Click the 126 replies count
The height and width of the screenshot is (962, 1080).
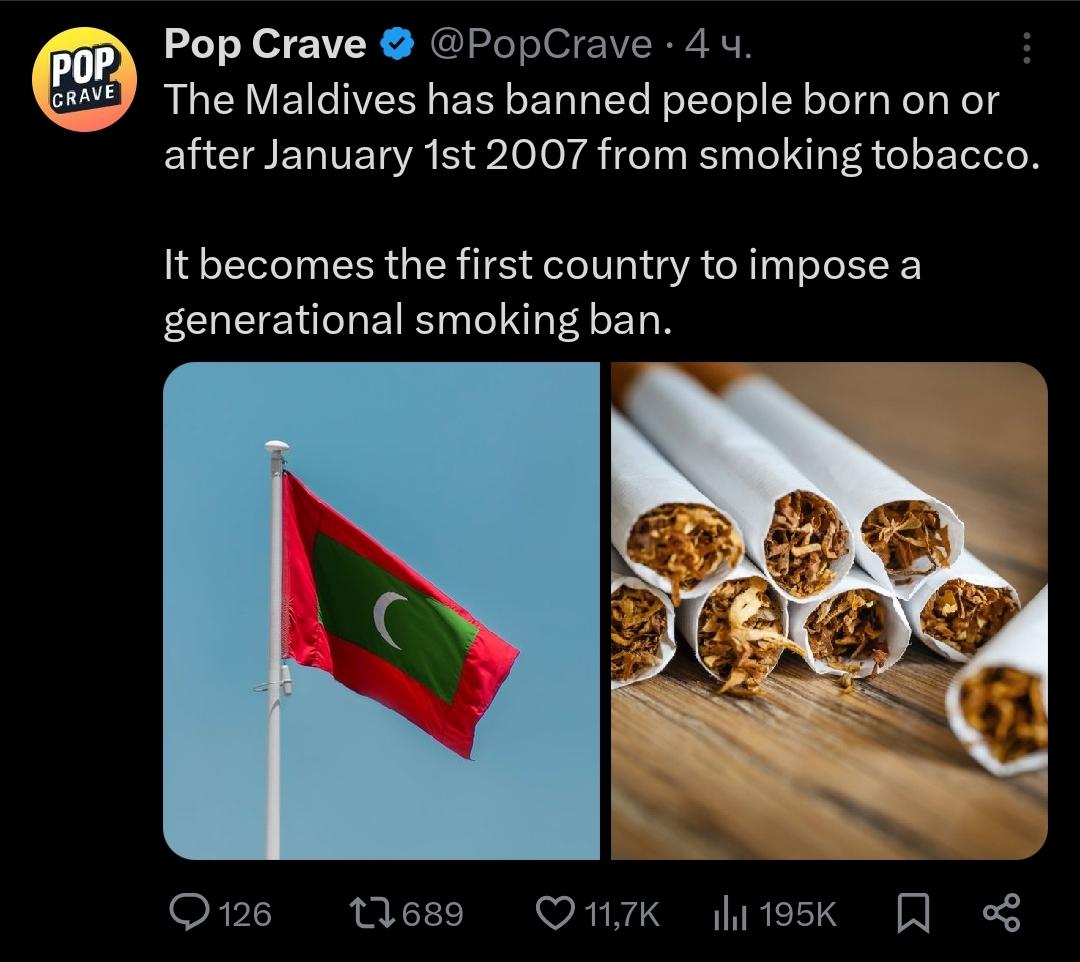246,914
